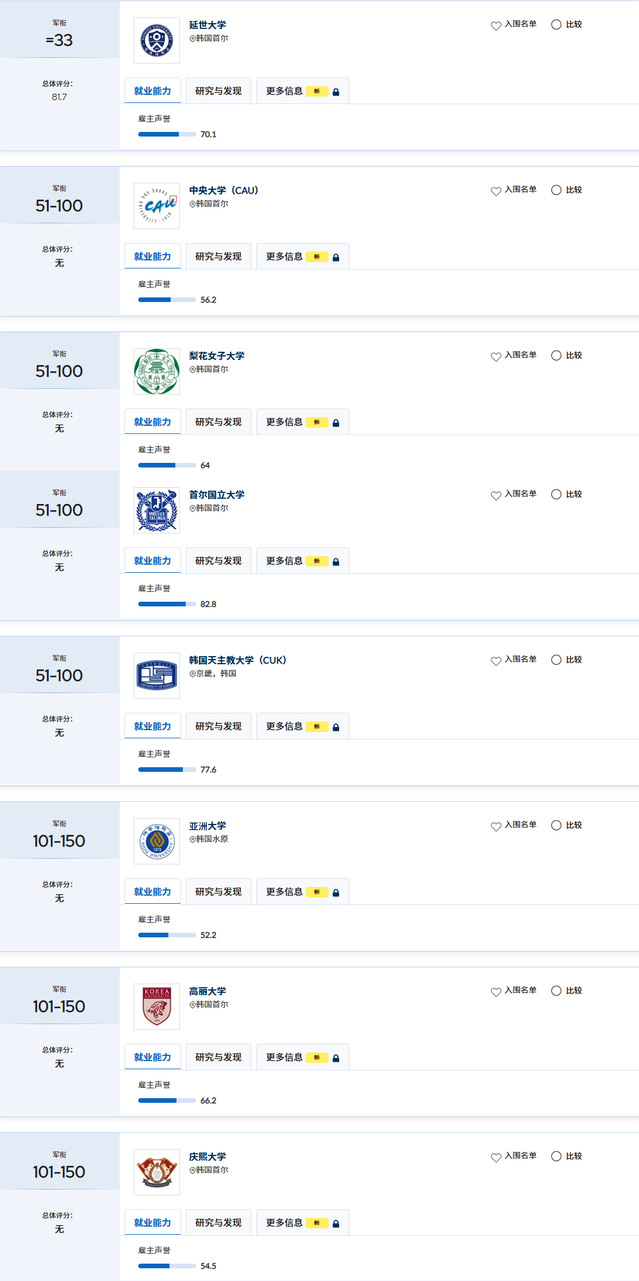Image resolution: width=639 pixels, height=1281 pixels.
Task: Open the 亚洲大学 name link
Action: pos(208,826)
